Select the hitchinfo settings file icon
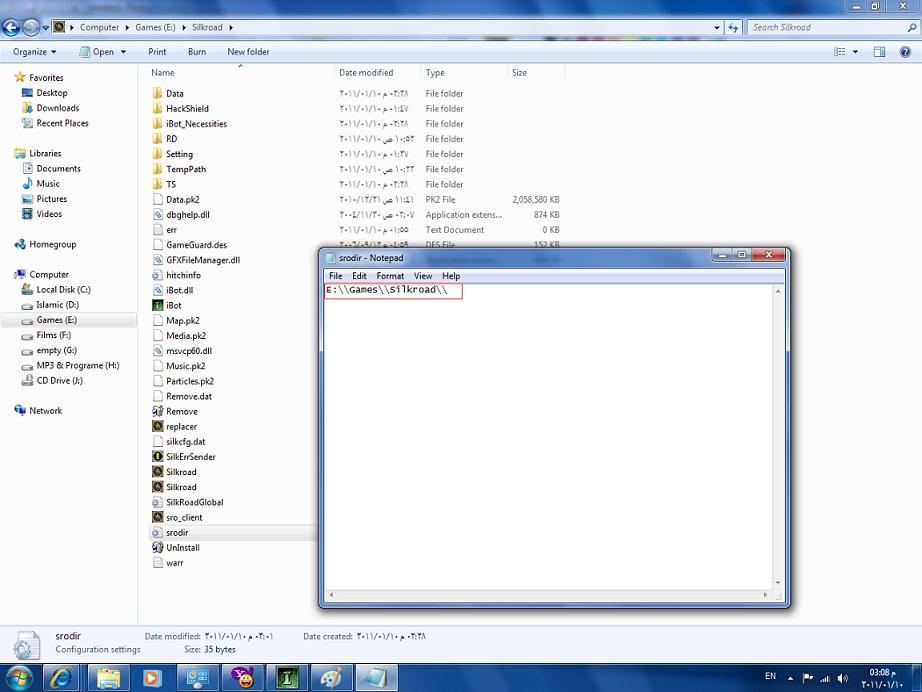922x692 pixels. click(x=157, y=275)
